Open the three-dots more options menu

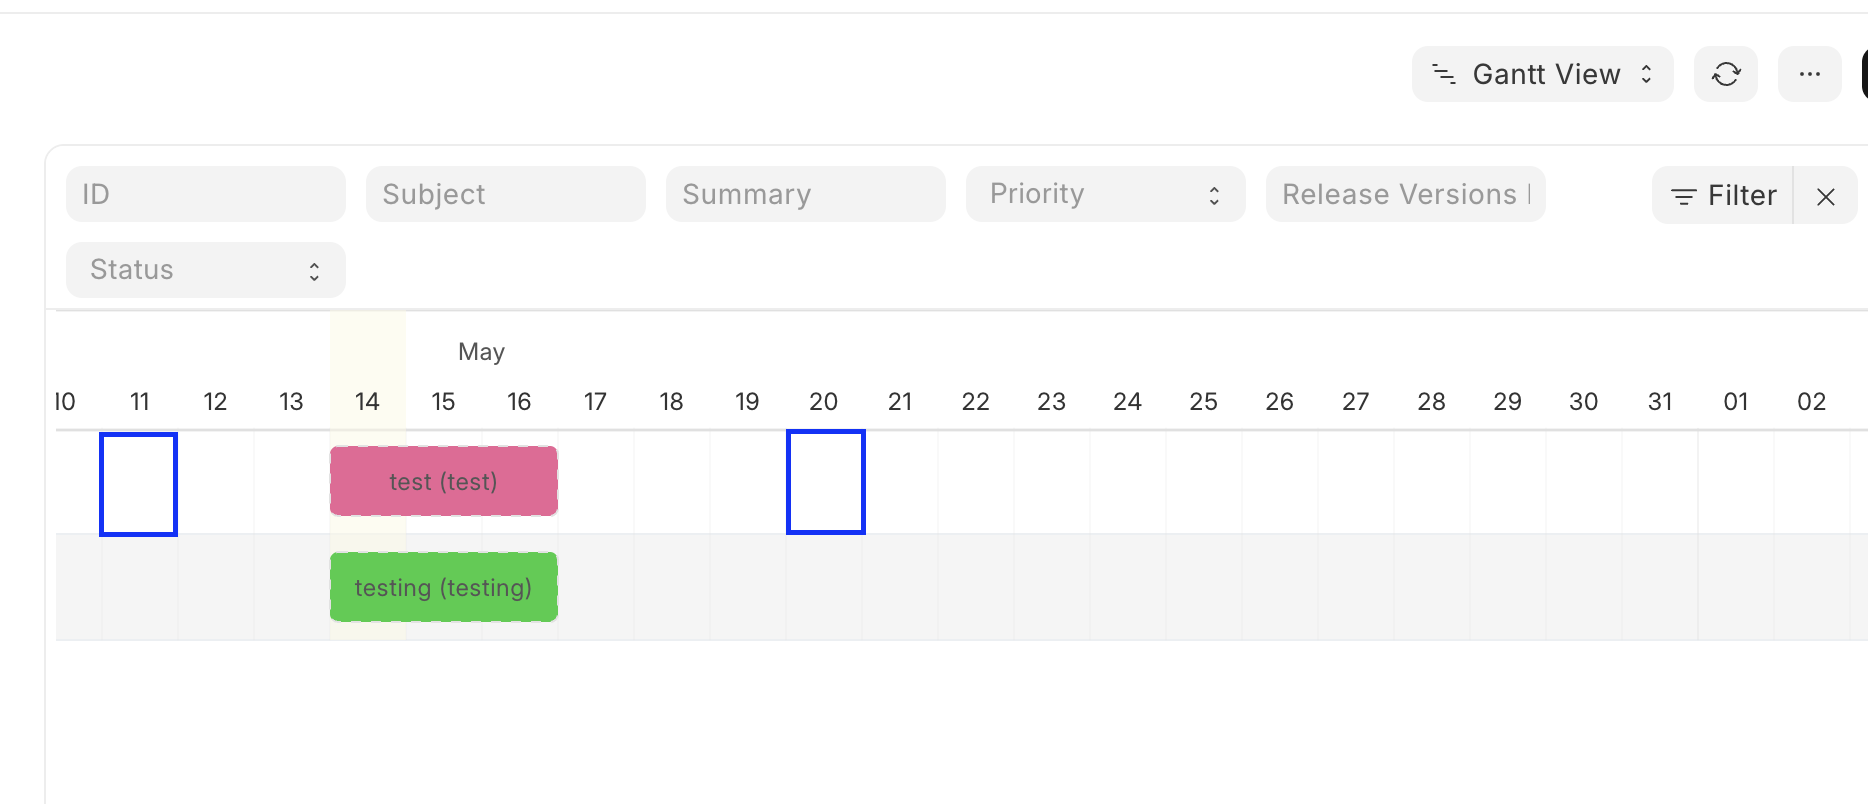coord(1810,74)
